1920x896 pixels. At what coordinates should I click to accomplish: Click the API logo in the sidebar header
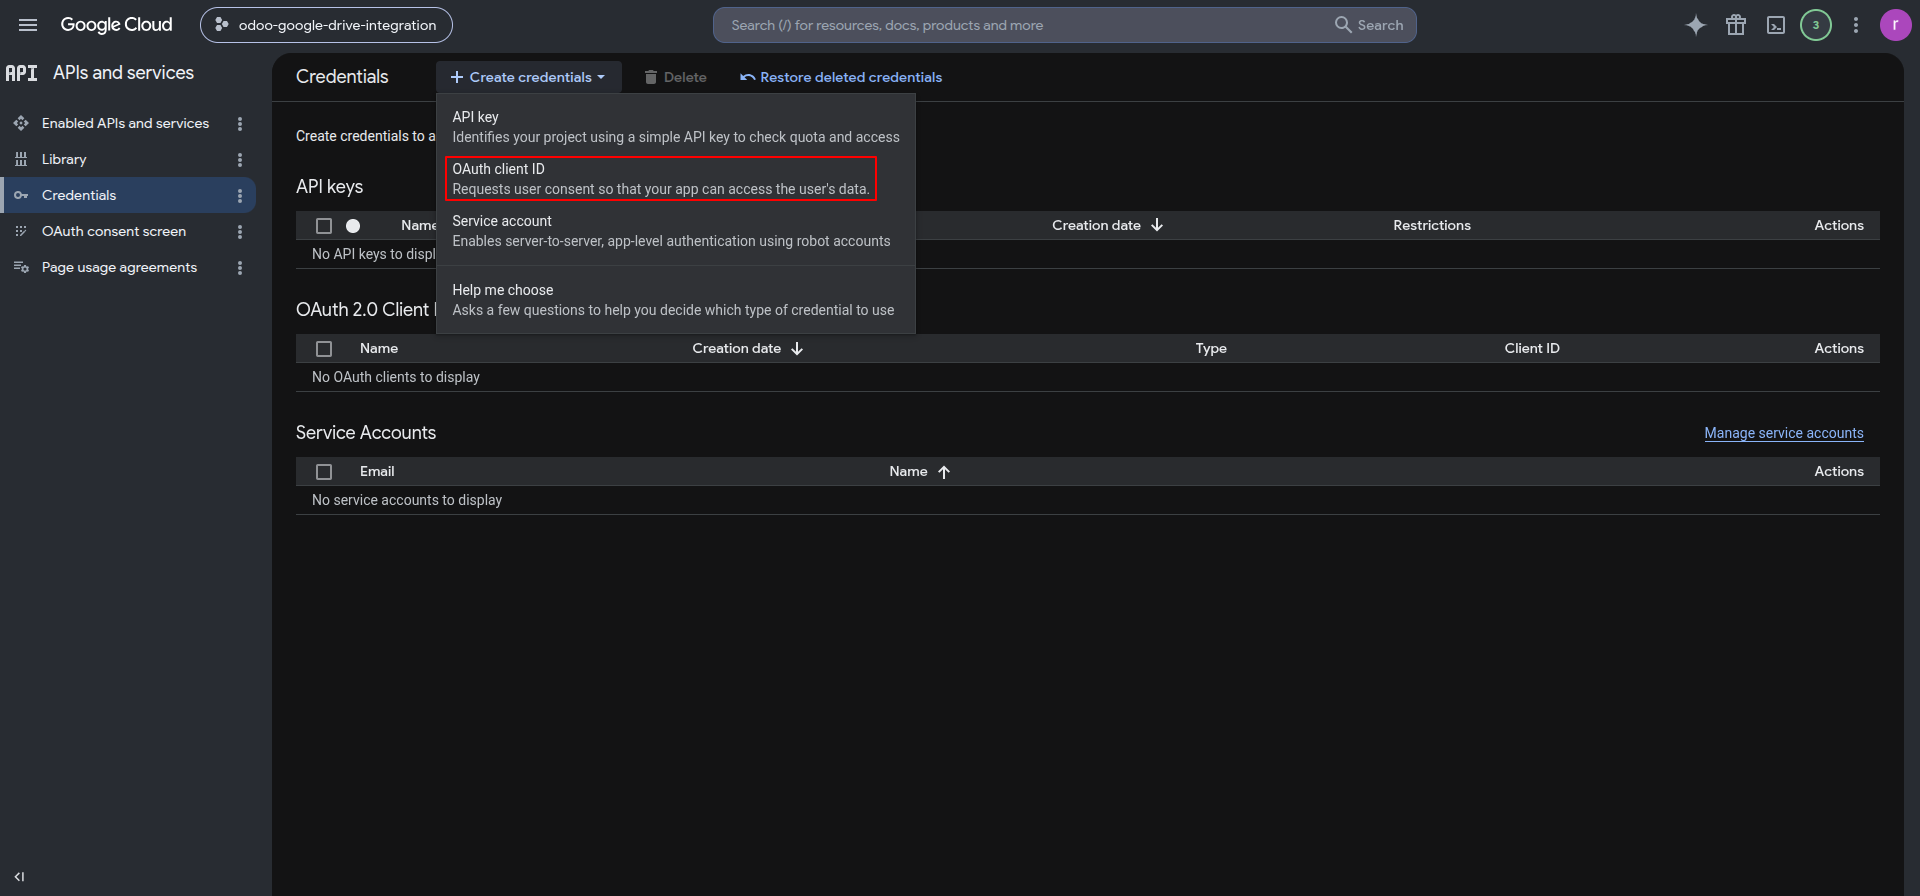tap(21, 73)
